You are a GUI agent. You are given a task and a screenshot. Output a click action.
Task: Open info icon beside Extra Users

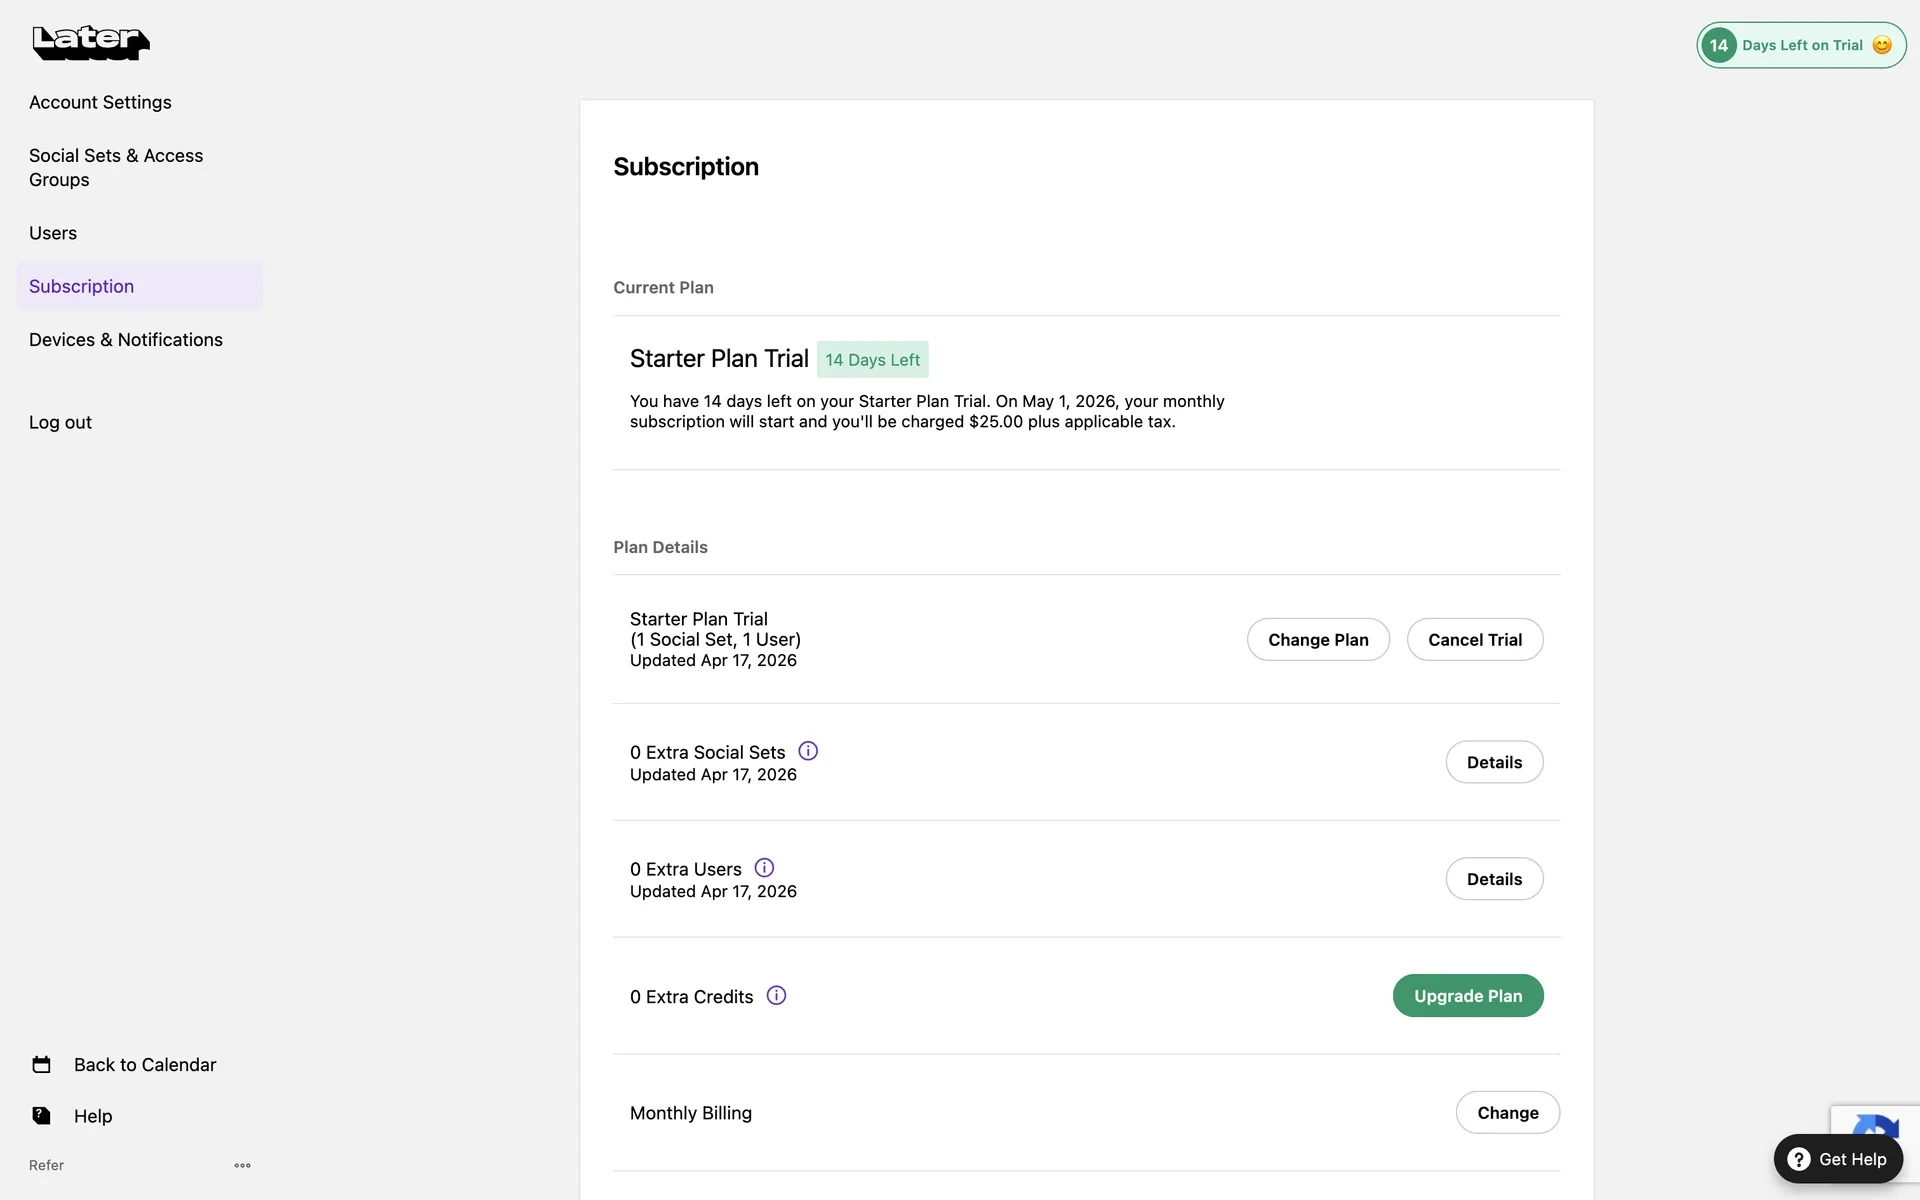[764, 868]
